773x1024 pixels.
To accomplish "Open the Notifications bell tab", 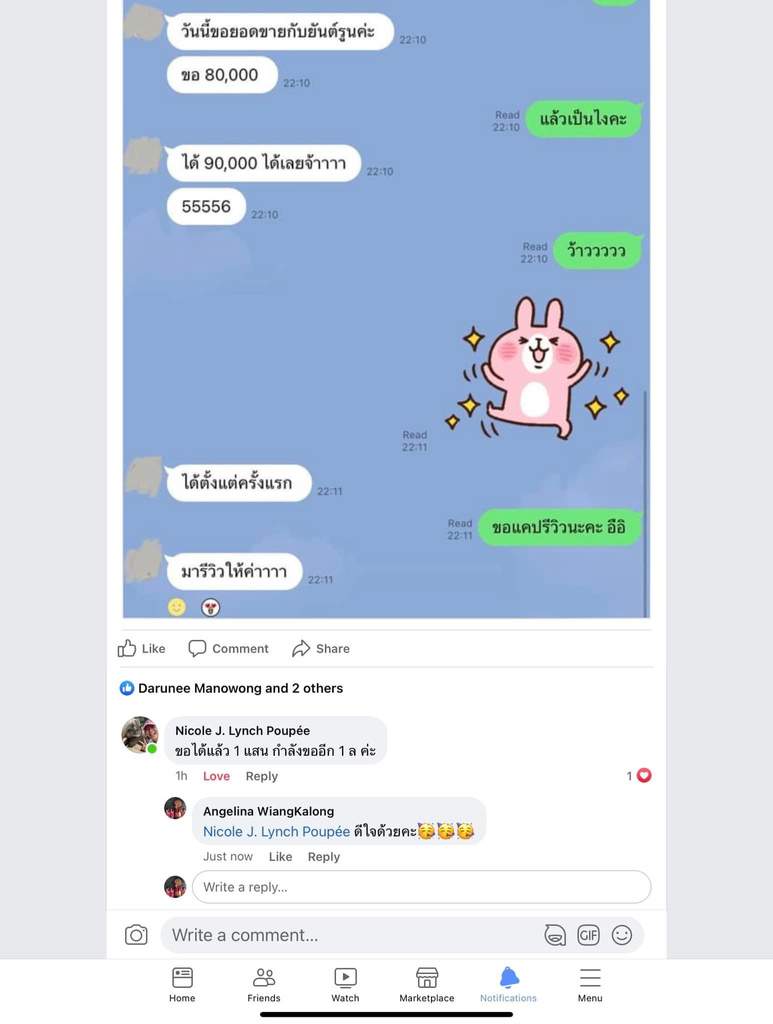I will tap(509, 984).
